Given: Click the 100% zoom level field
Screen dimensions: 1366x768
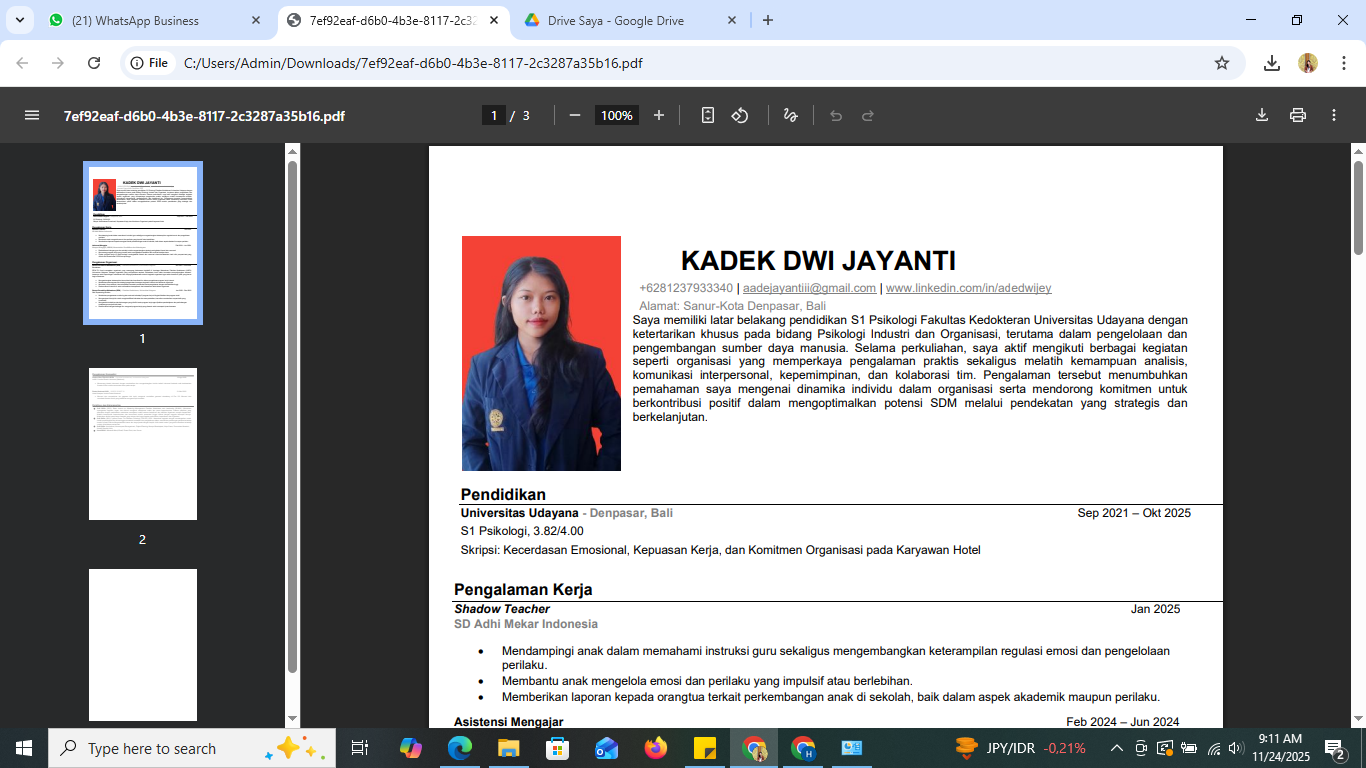Looking at the screenshot, I should tap(617, 115).
